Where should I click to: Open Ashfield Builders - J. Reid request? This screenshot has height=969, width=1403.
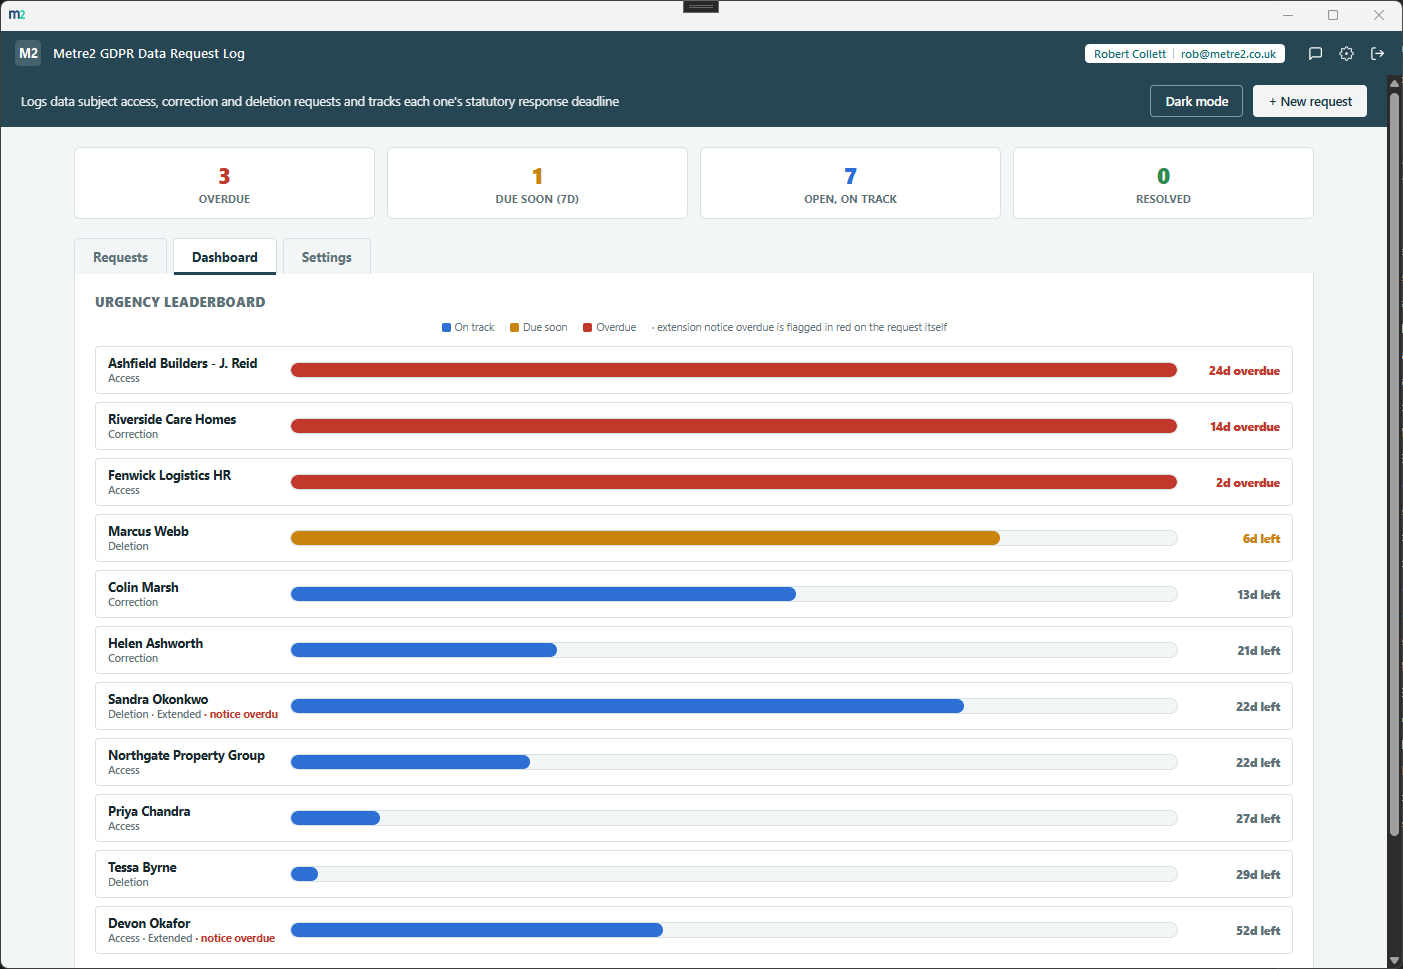coord(694,370)
